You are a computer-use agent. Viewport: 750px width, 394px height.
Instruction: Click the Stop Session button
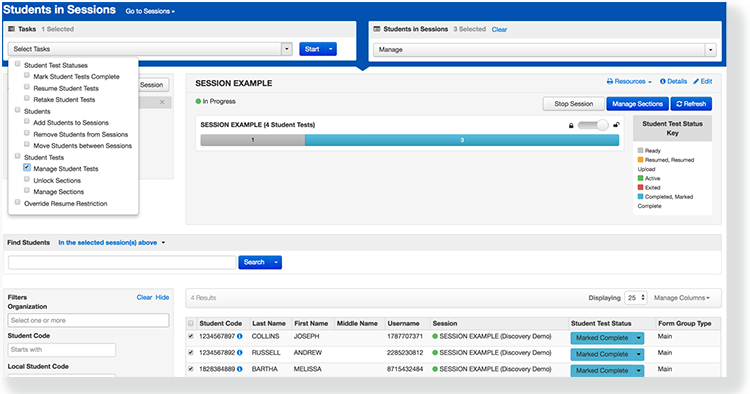(574, 104)
